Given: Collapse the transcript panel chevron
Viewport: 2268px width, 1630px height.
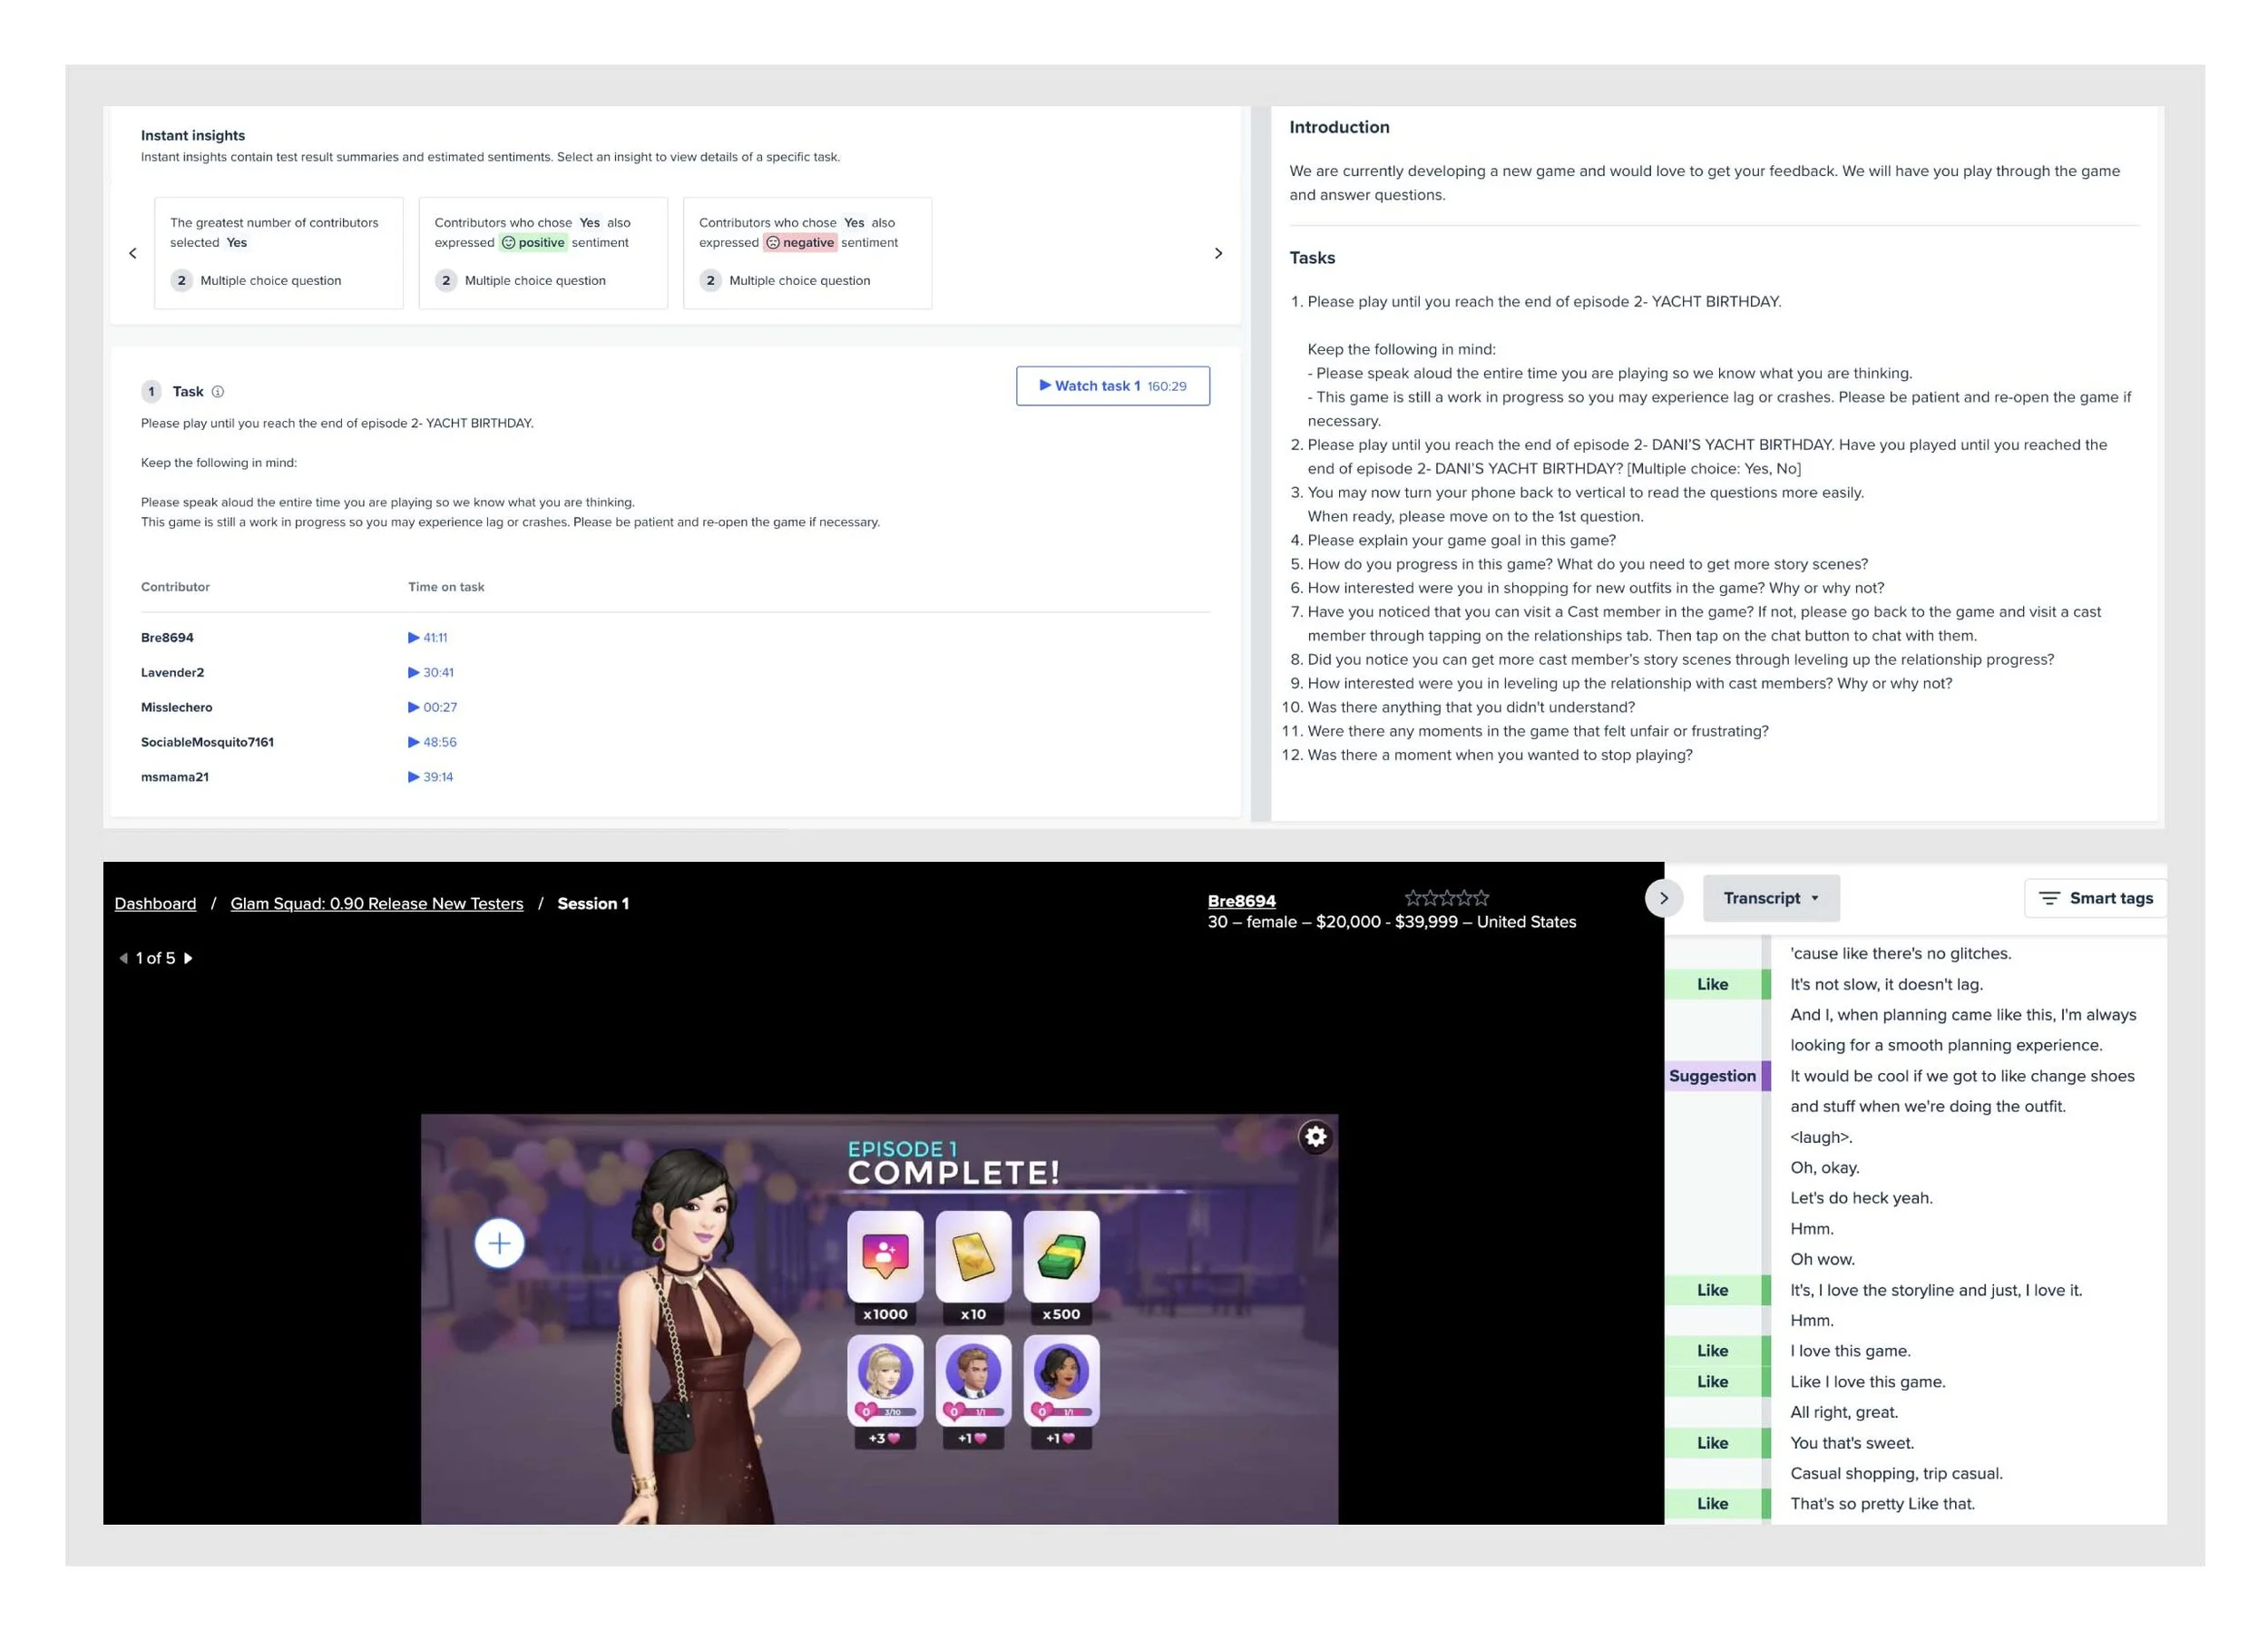Looking at the screenshot, I should click(1664, 898).
